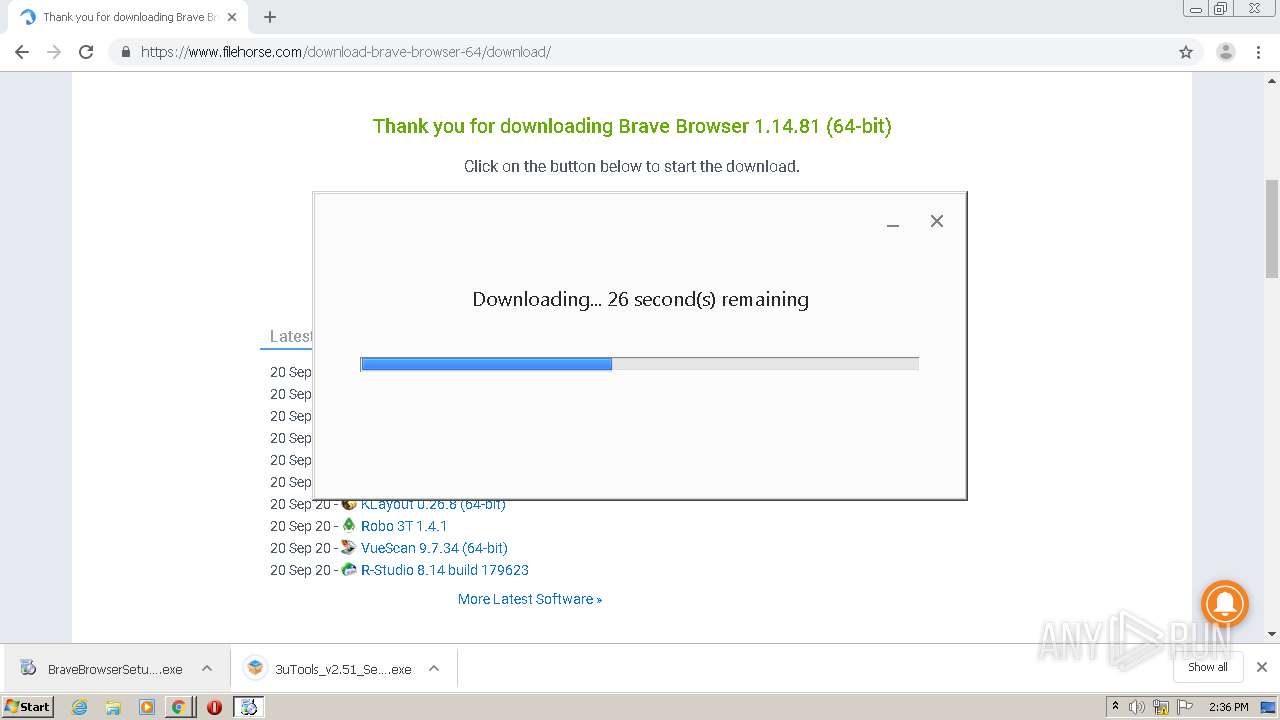This screenshot has height=720, width=1280.
Task: Click the R-Studio icon
Action: click(349, 569)
